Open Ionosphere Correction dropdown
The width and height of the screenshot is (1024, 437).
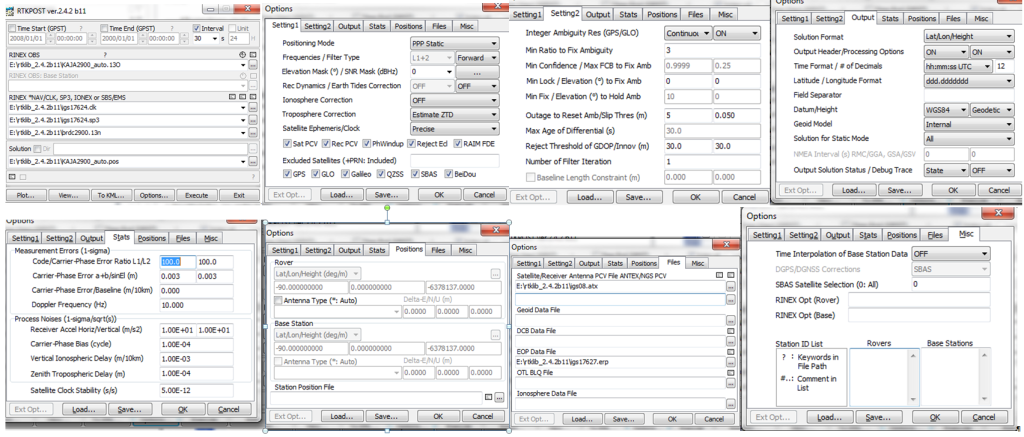pyautogui.click(x=455, y=100)
